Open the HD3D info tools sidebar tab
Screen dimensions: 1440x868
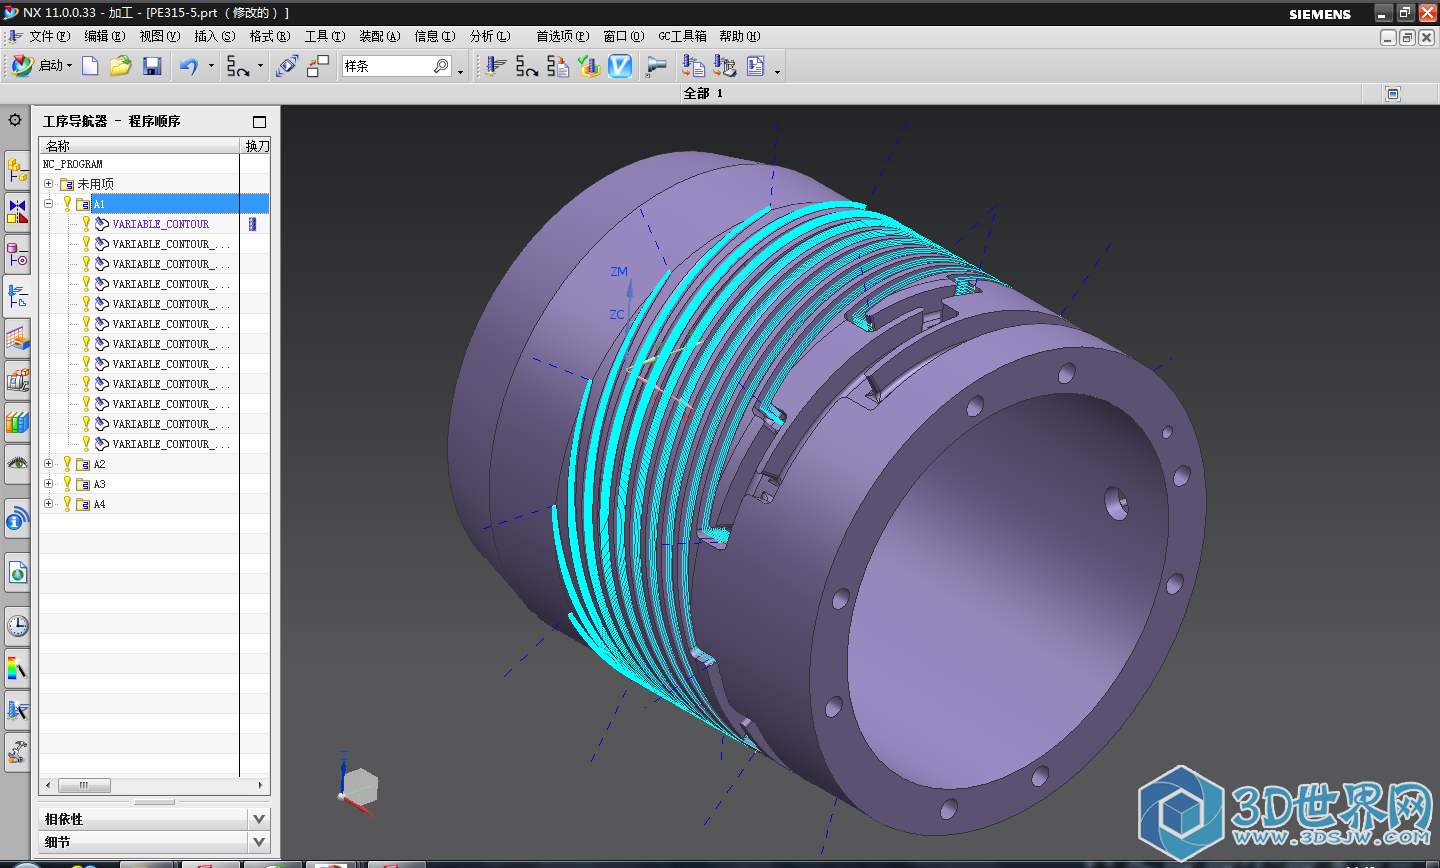(17, 518)
